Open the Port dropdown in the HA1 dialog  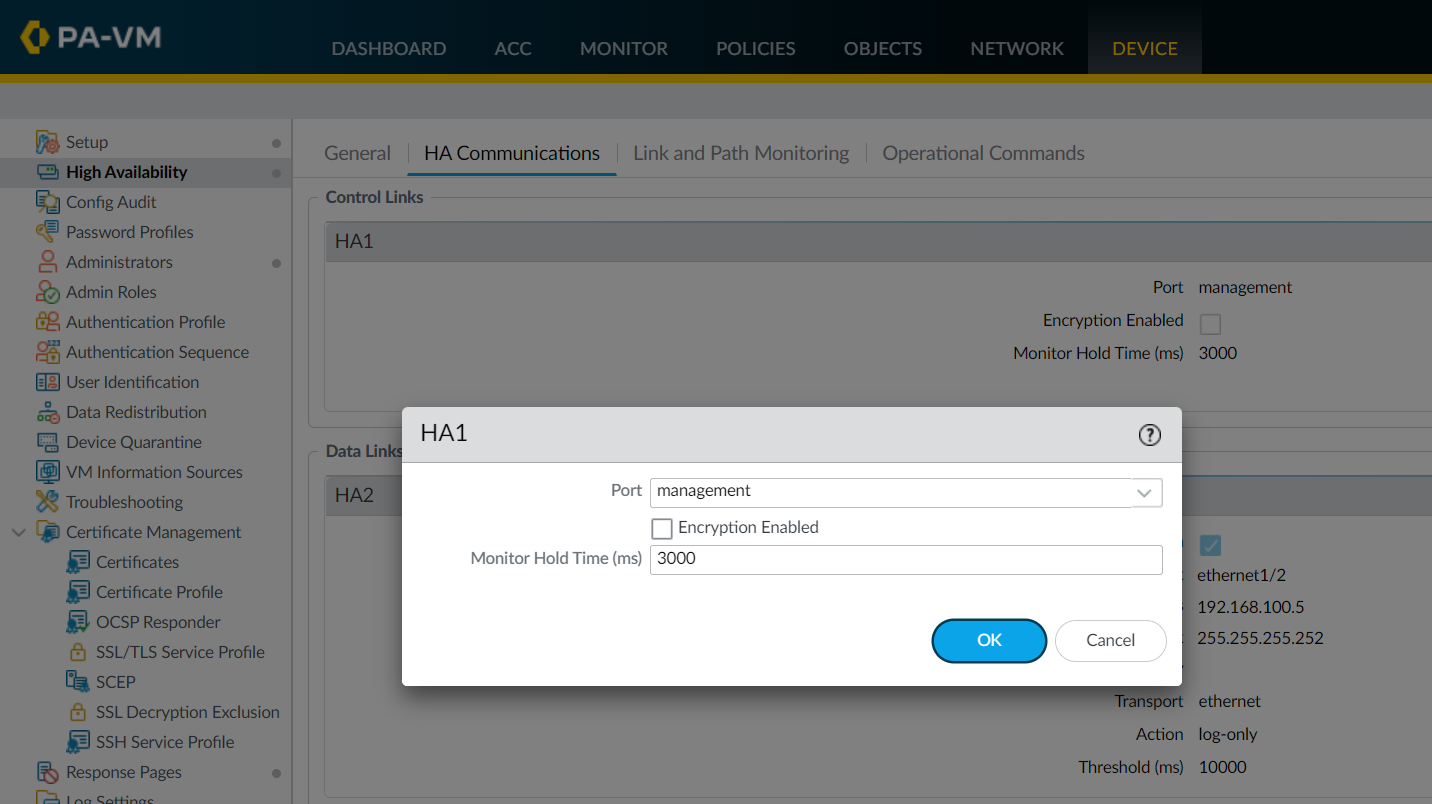point(1144,492)
